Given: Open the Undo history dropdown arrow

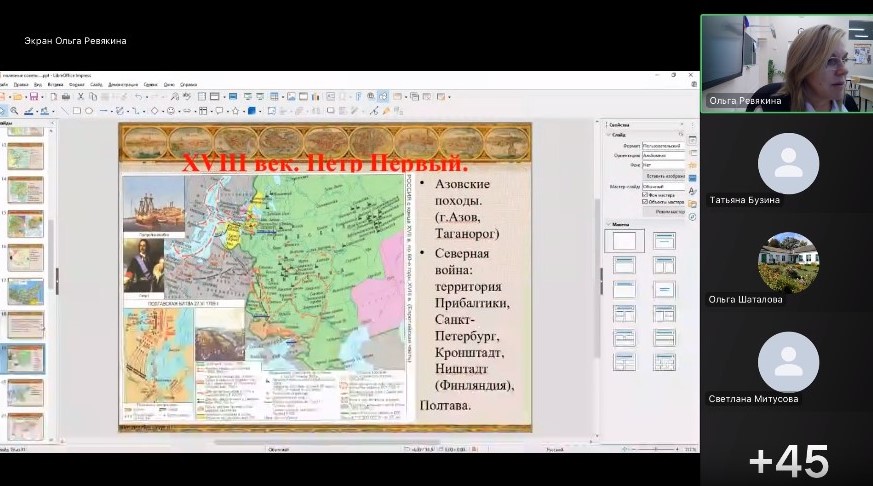Looking at the screenshot, I should (147, 96).
